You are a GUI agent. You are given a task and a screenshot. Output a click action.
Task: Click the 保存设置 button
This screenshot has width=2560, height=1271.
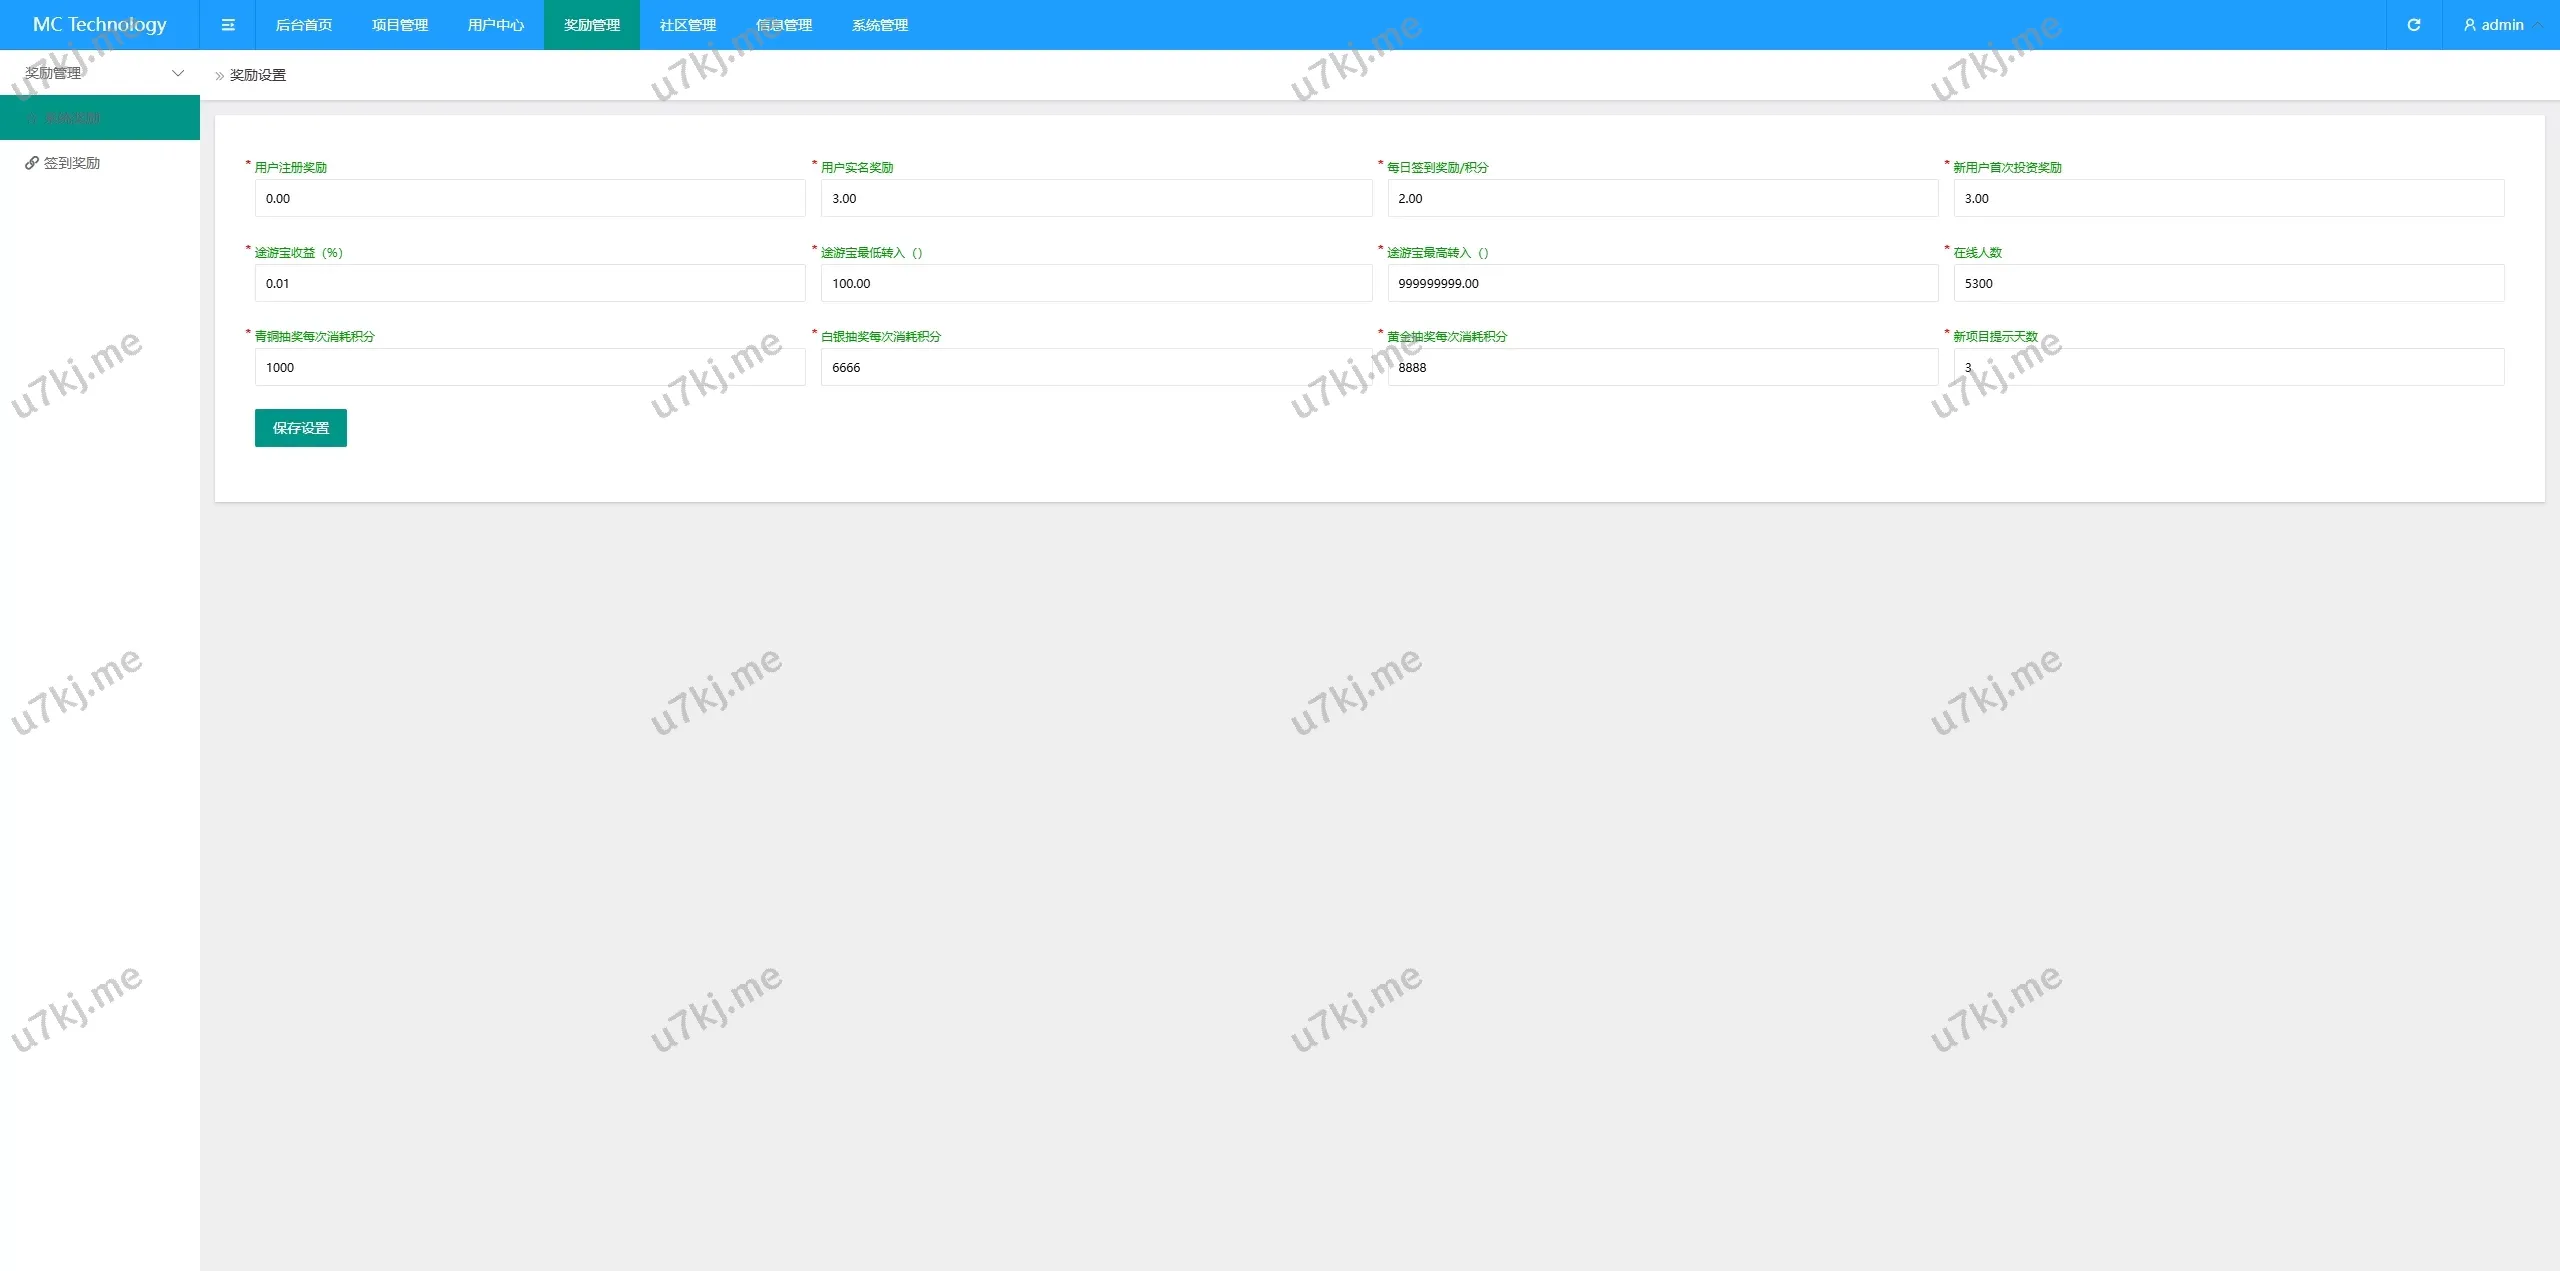[x=301, y=428]
